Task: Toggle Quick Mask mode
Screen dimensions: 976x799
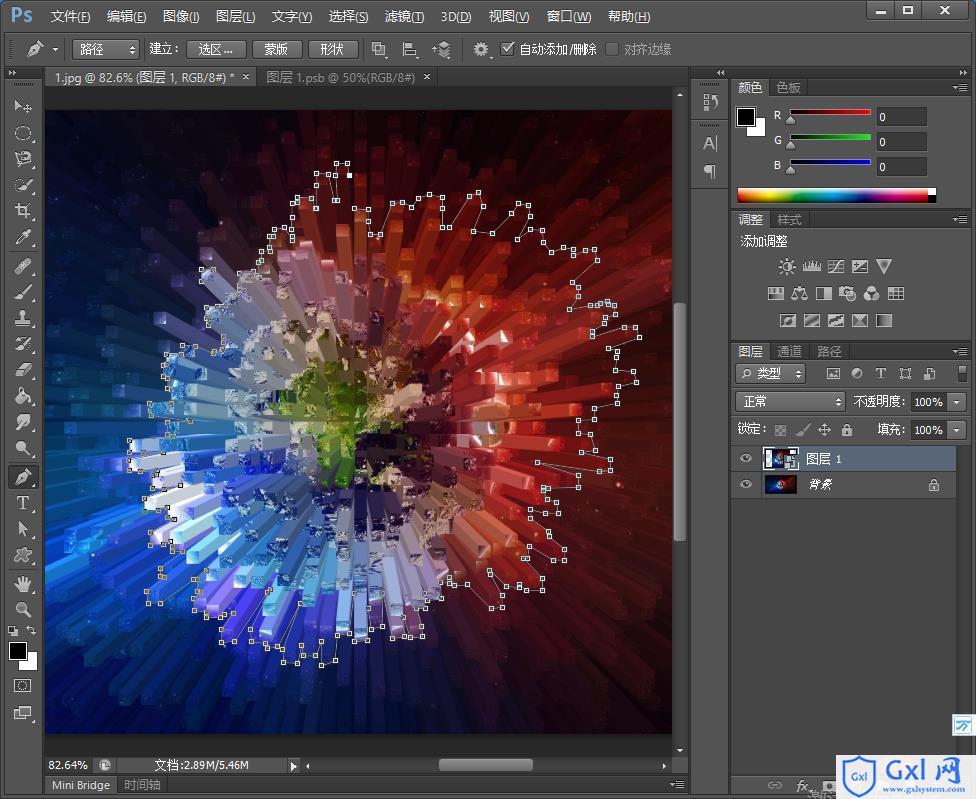Action: 22,686
